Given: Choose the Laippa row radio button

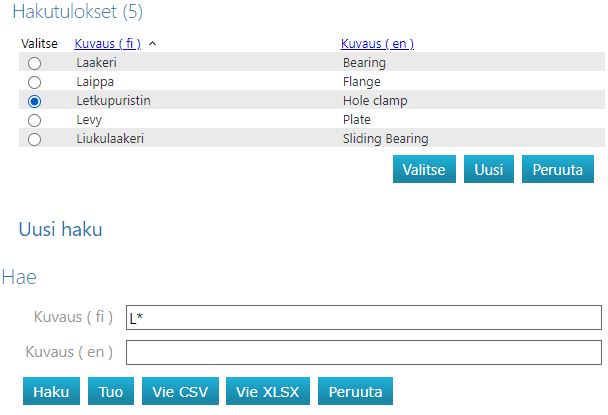Looking at the screenshot, I should pyautogui.click(x=35, y=82).
